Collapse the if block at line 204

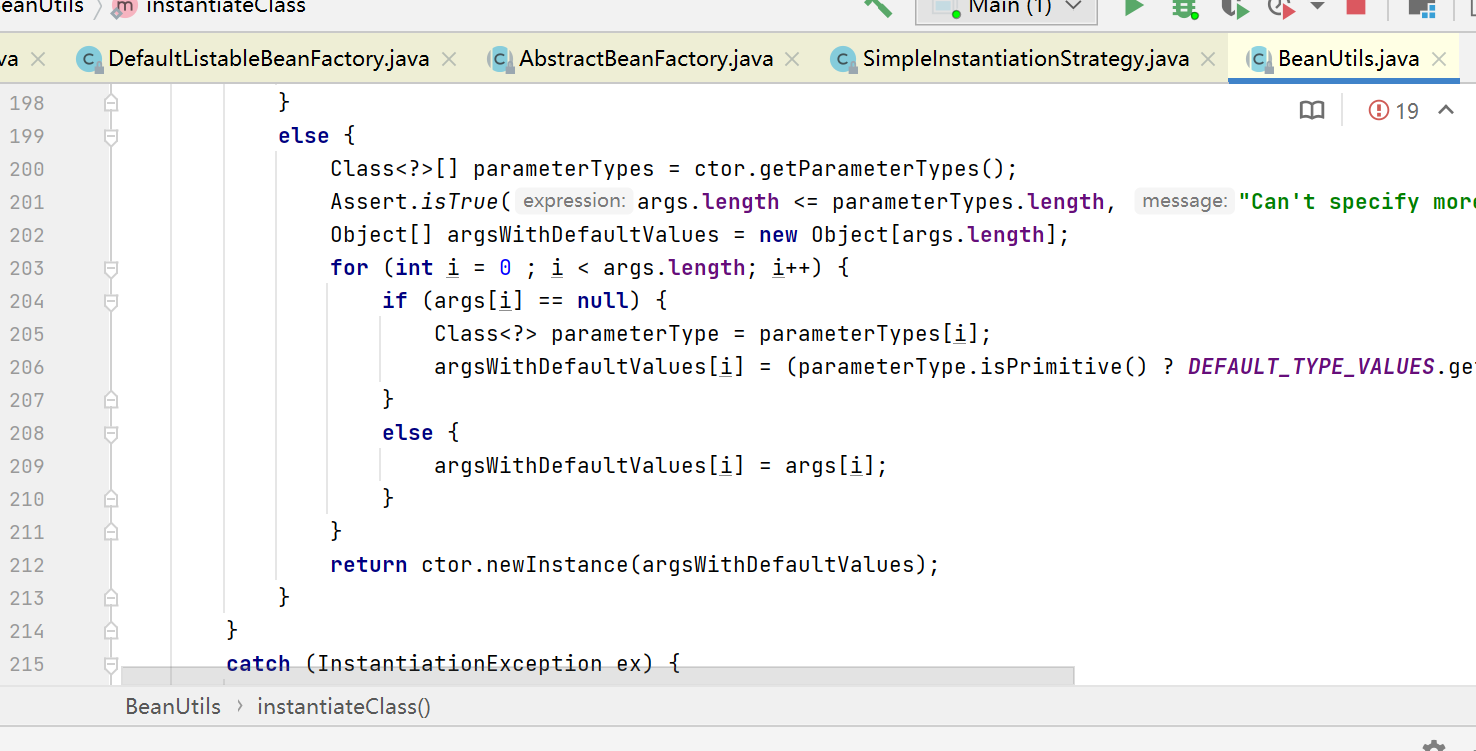pos(111,301)
